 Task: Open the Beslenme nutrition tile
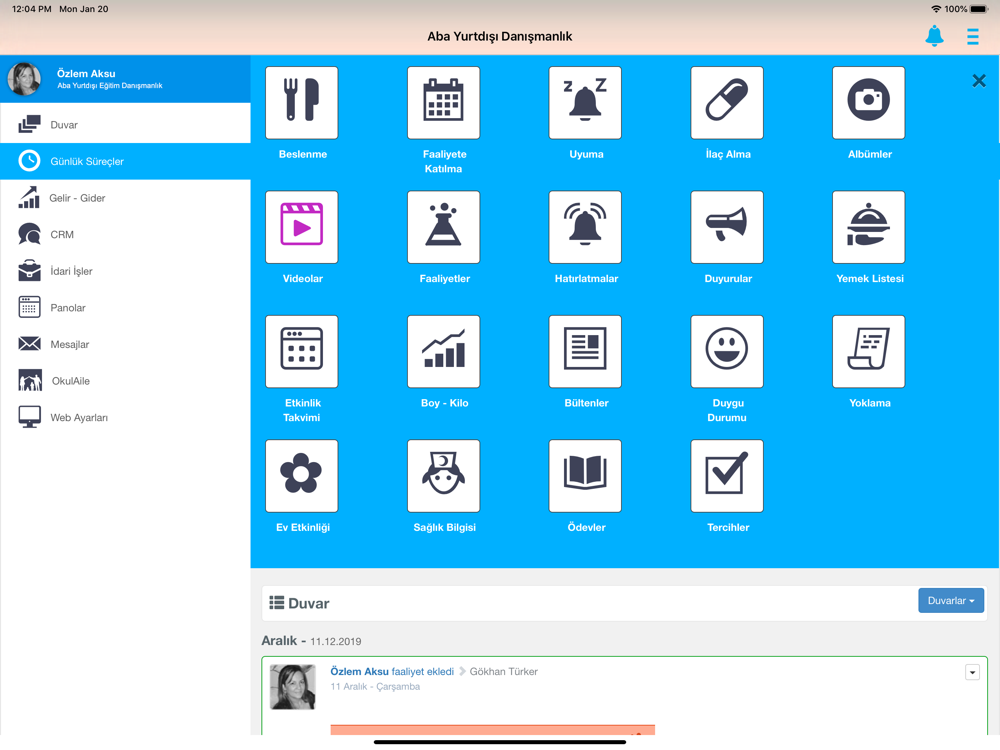pyautogui.click(x=302, y=103)
